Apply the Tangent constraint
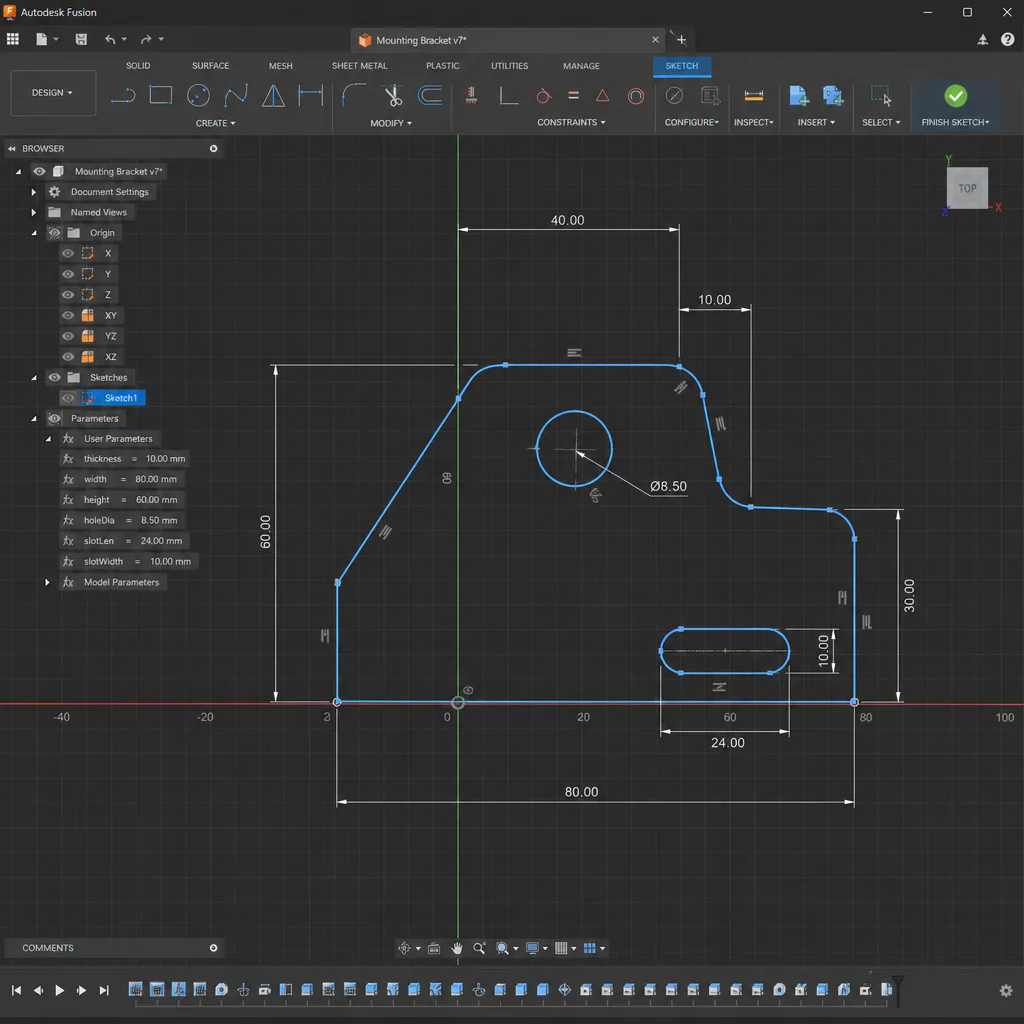 coord(543,96)
